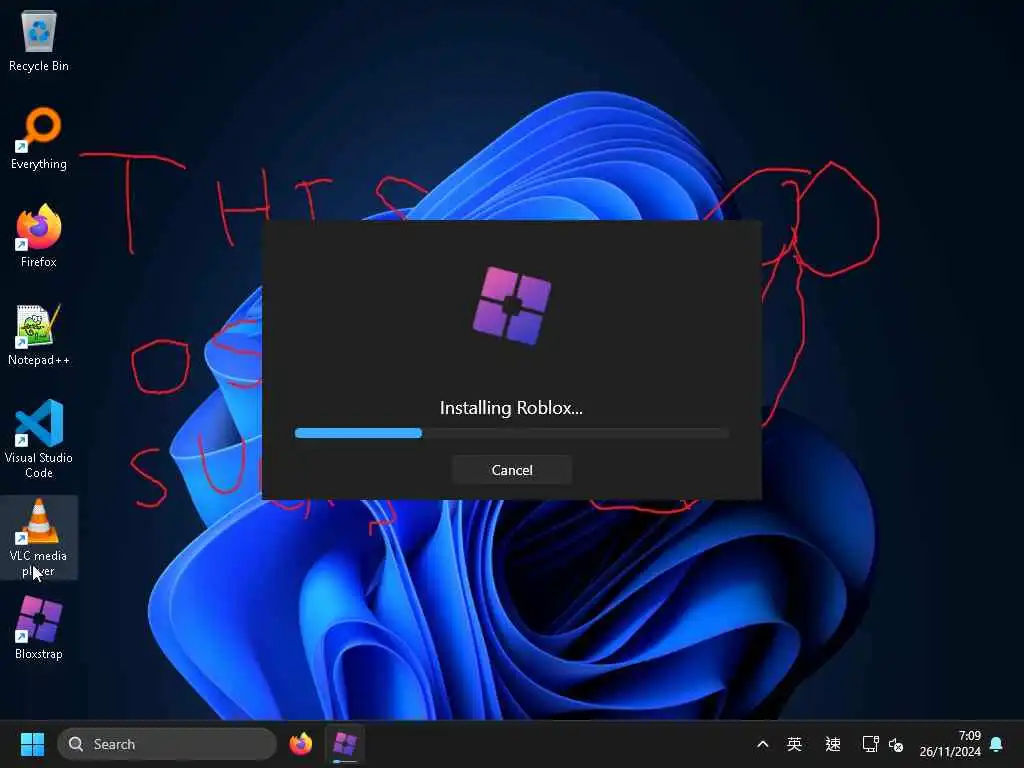Screen dimensions: 1024x768
Task: Open the clock showing 7:09
Action: (950, 744)
